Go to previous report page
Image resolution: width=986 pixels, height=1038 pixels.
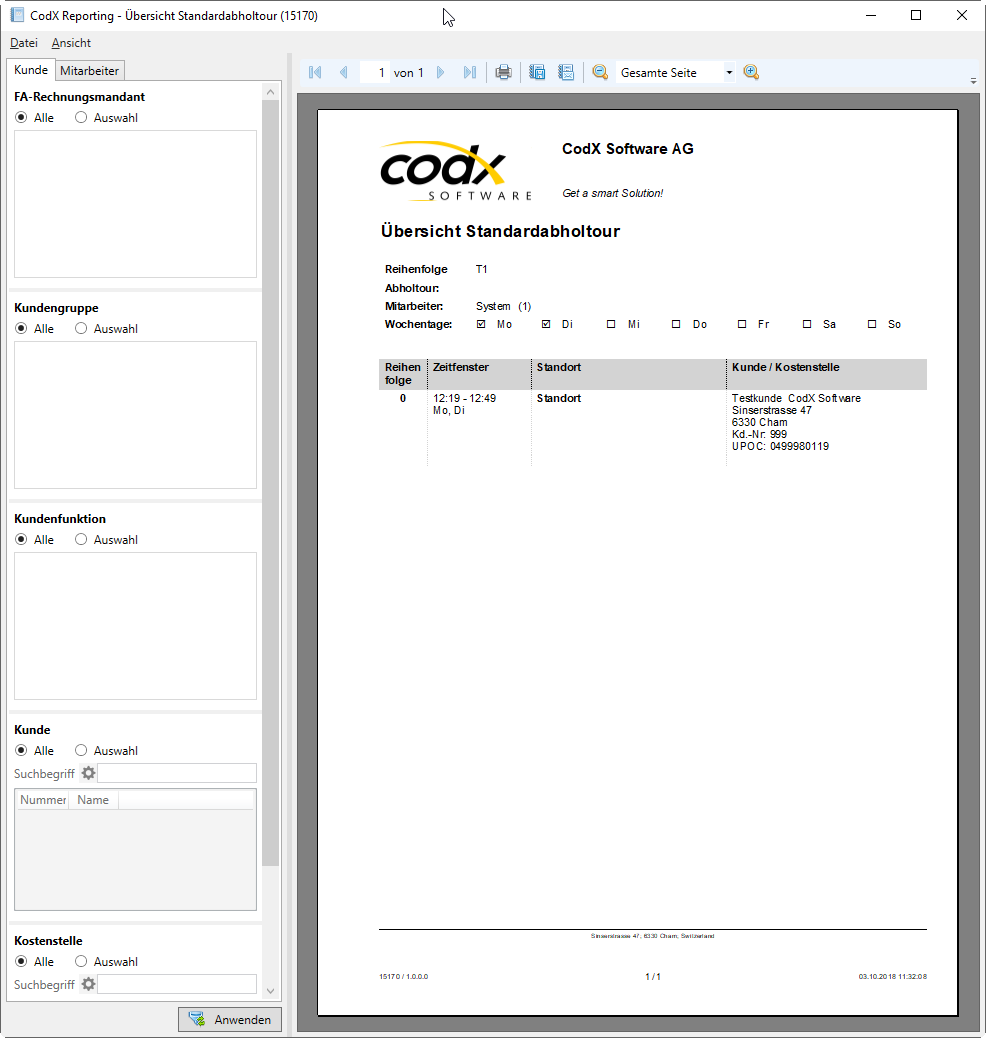click(x=344, y=72)
